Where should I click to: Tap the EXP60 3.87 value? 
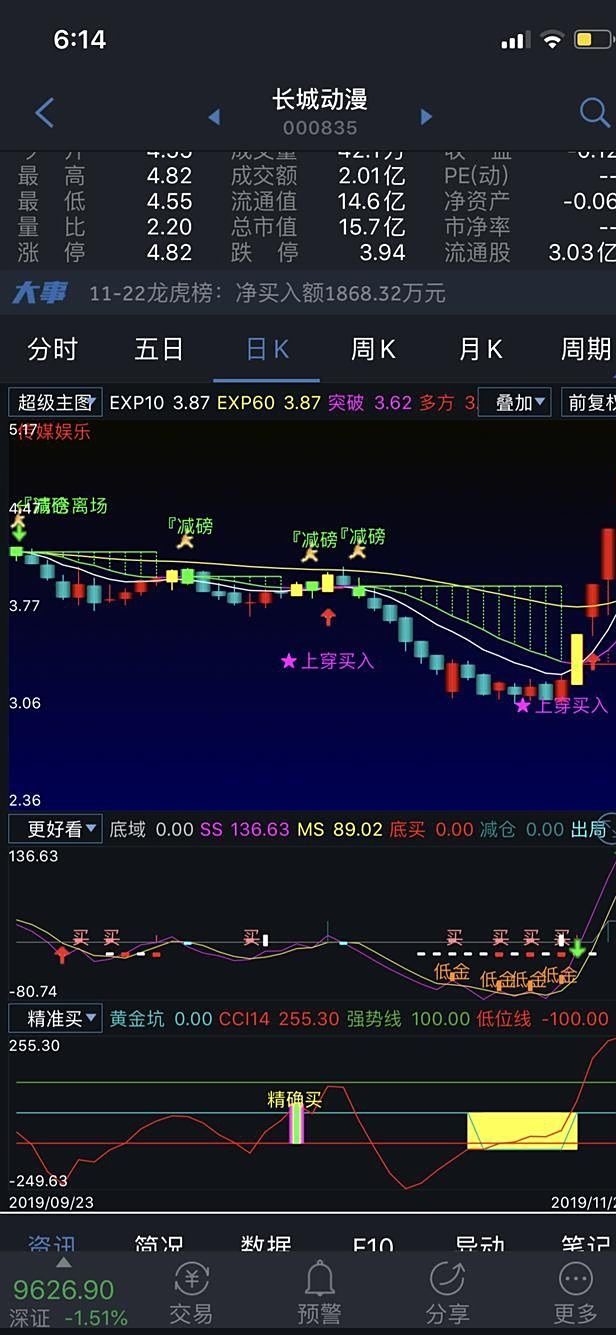268,403
